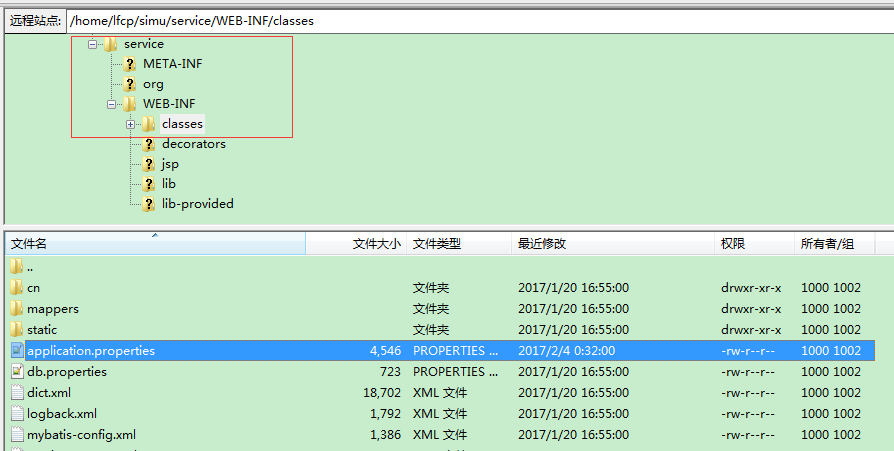Select mybatis-config.xml in file list
The image size is (894, 451).
pos(82,434)
